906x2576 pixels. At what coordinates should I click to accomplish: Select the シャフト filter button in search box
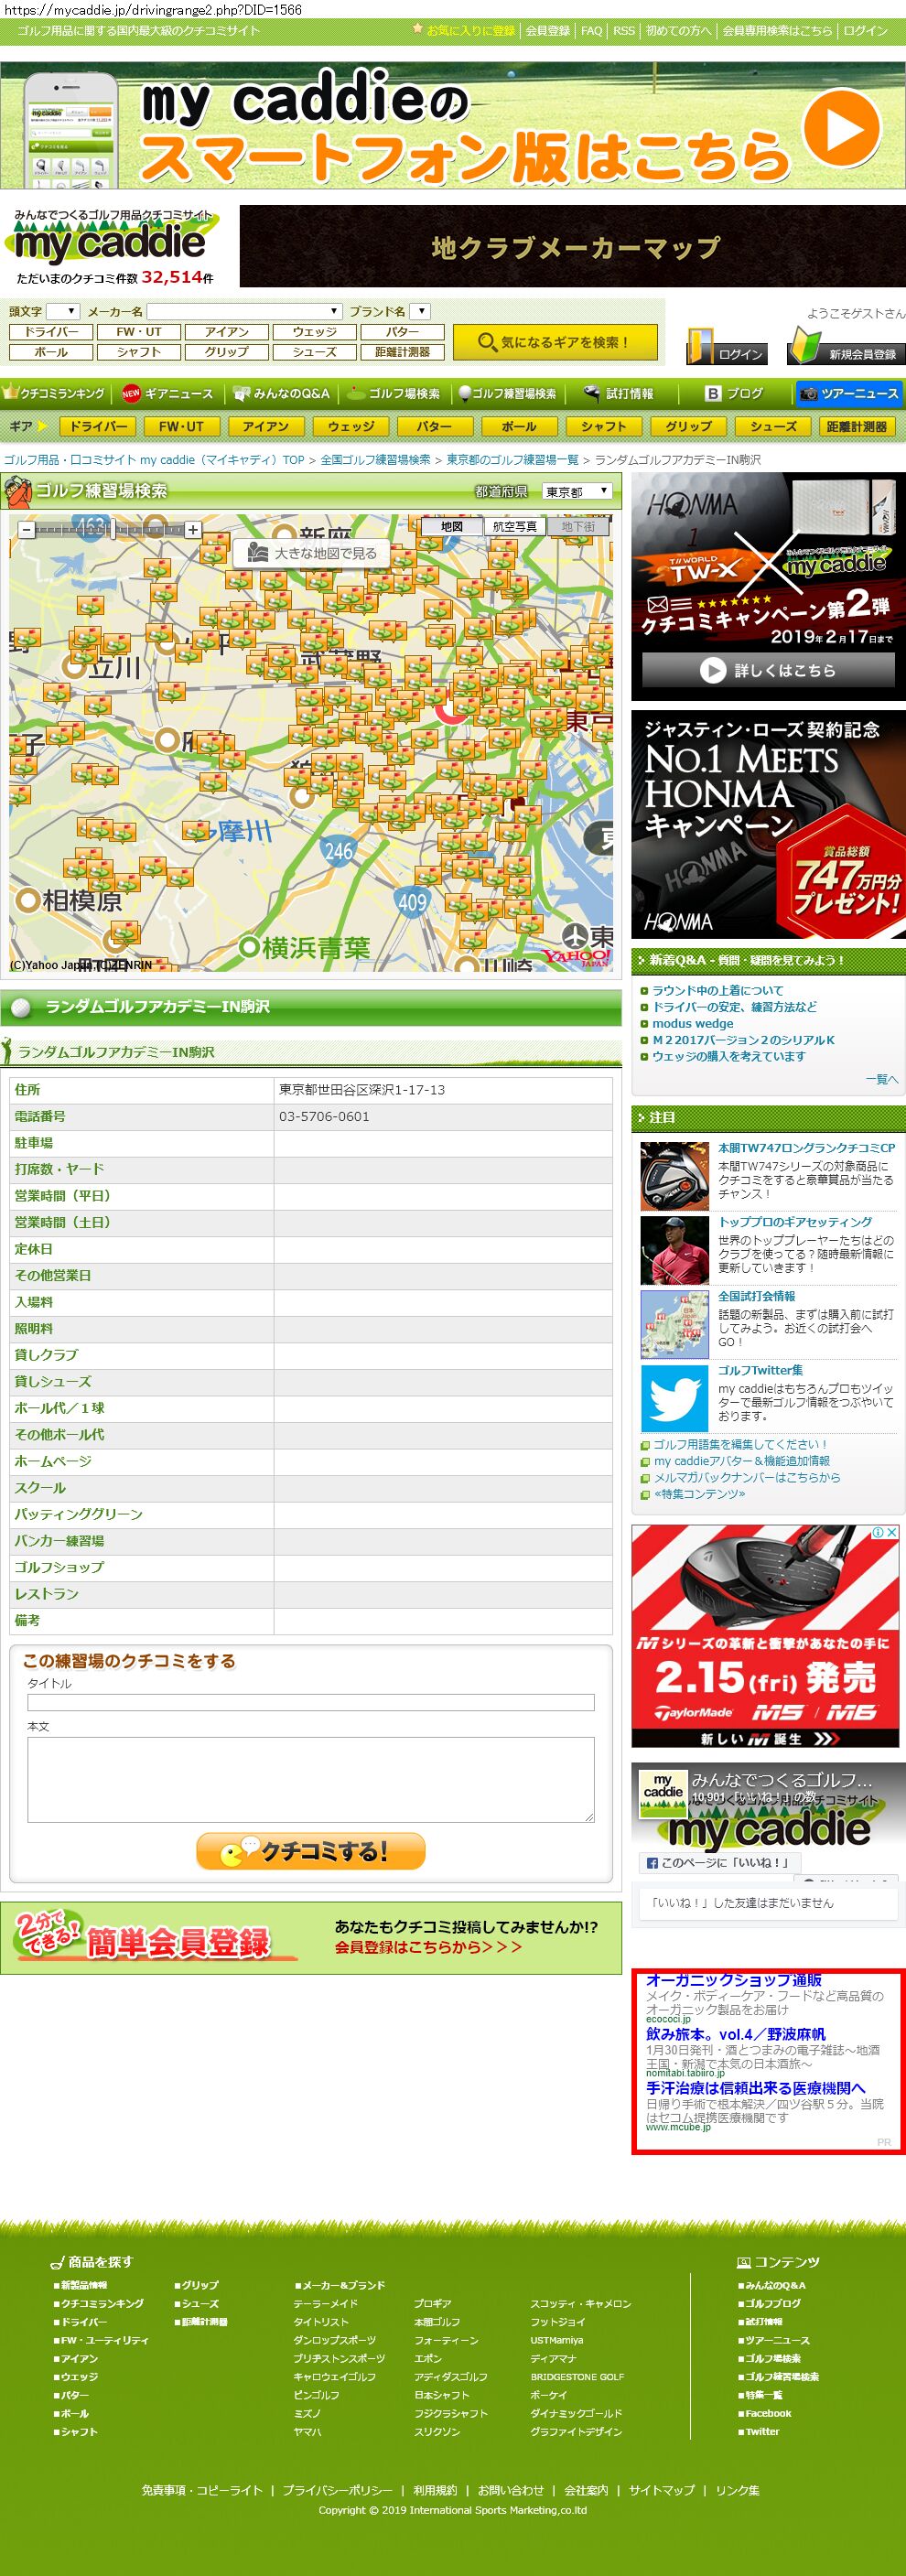pyautogui.click(x=139, y=352)
